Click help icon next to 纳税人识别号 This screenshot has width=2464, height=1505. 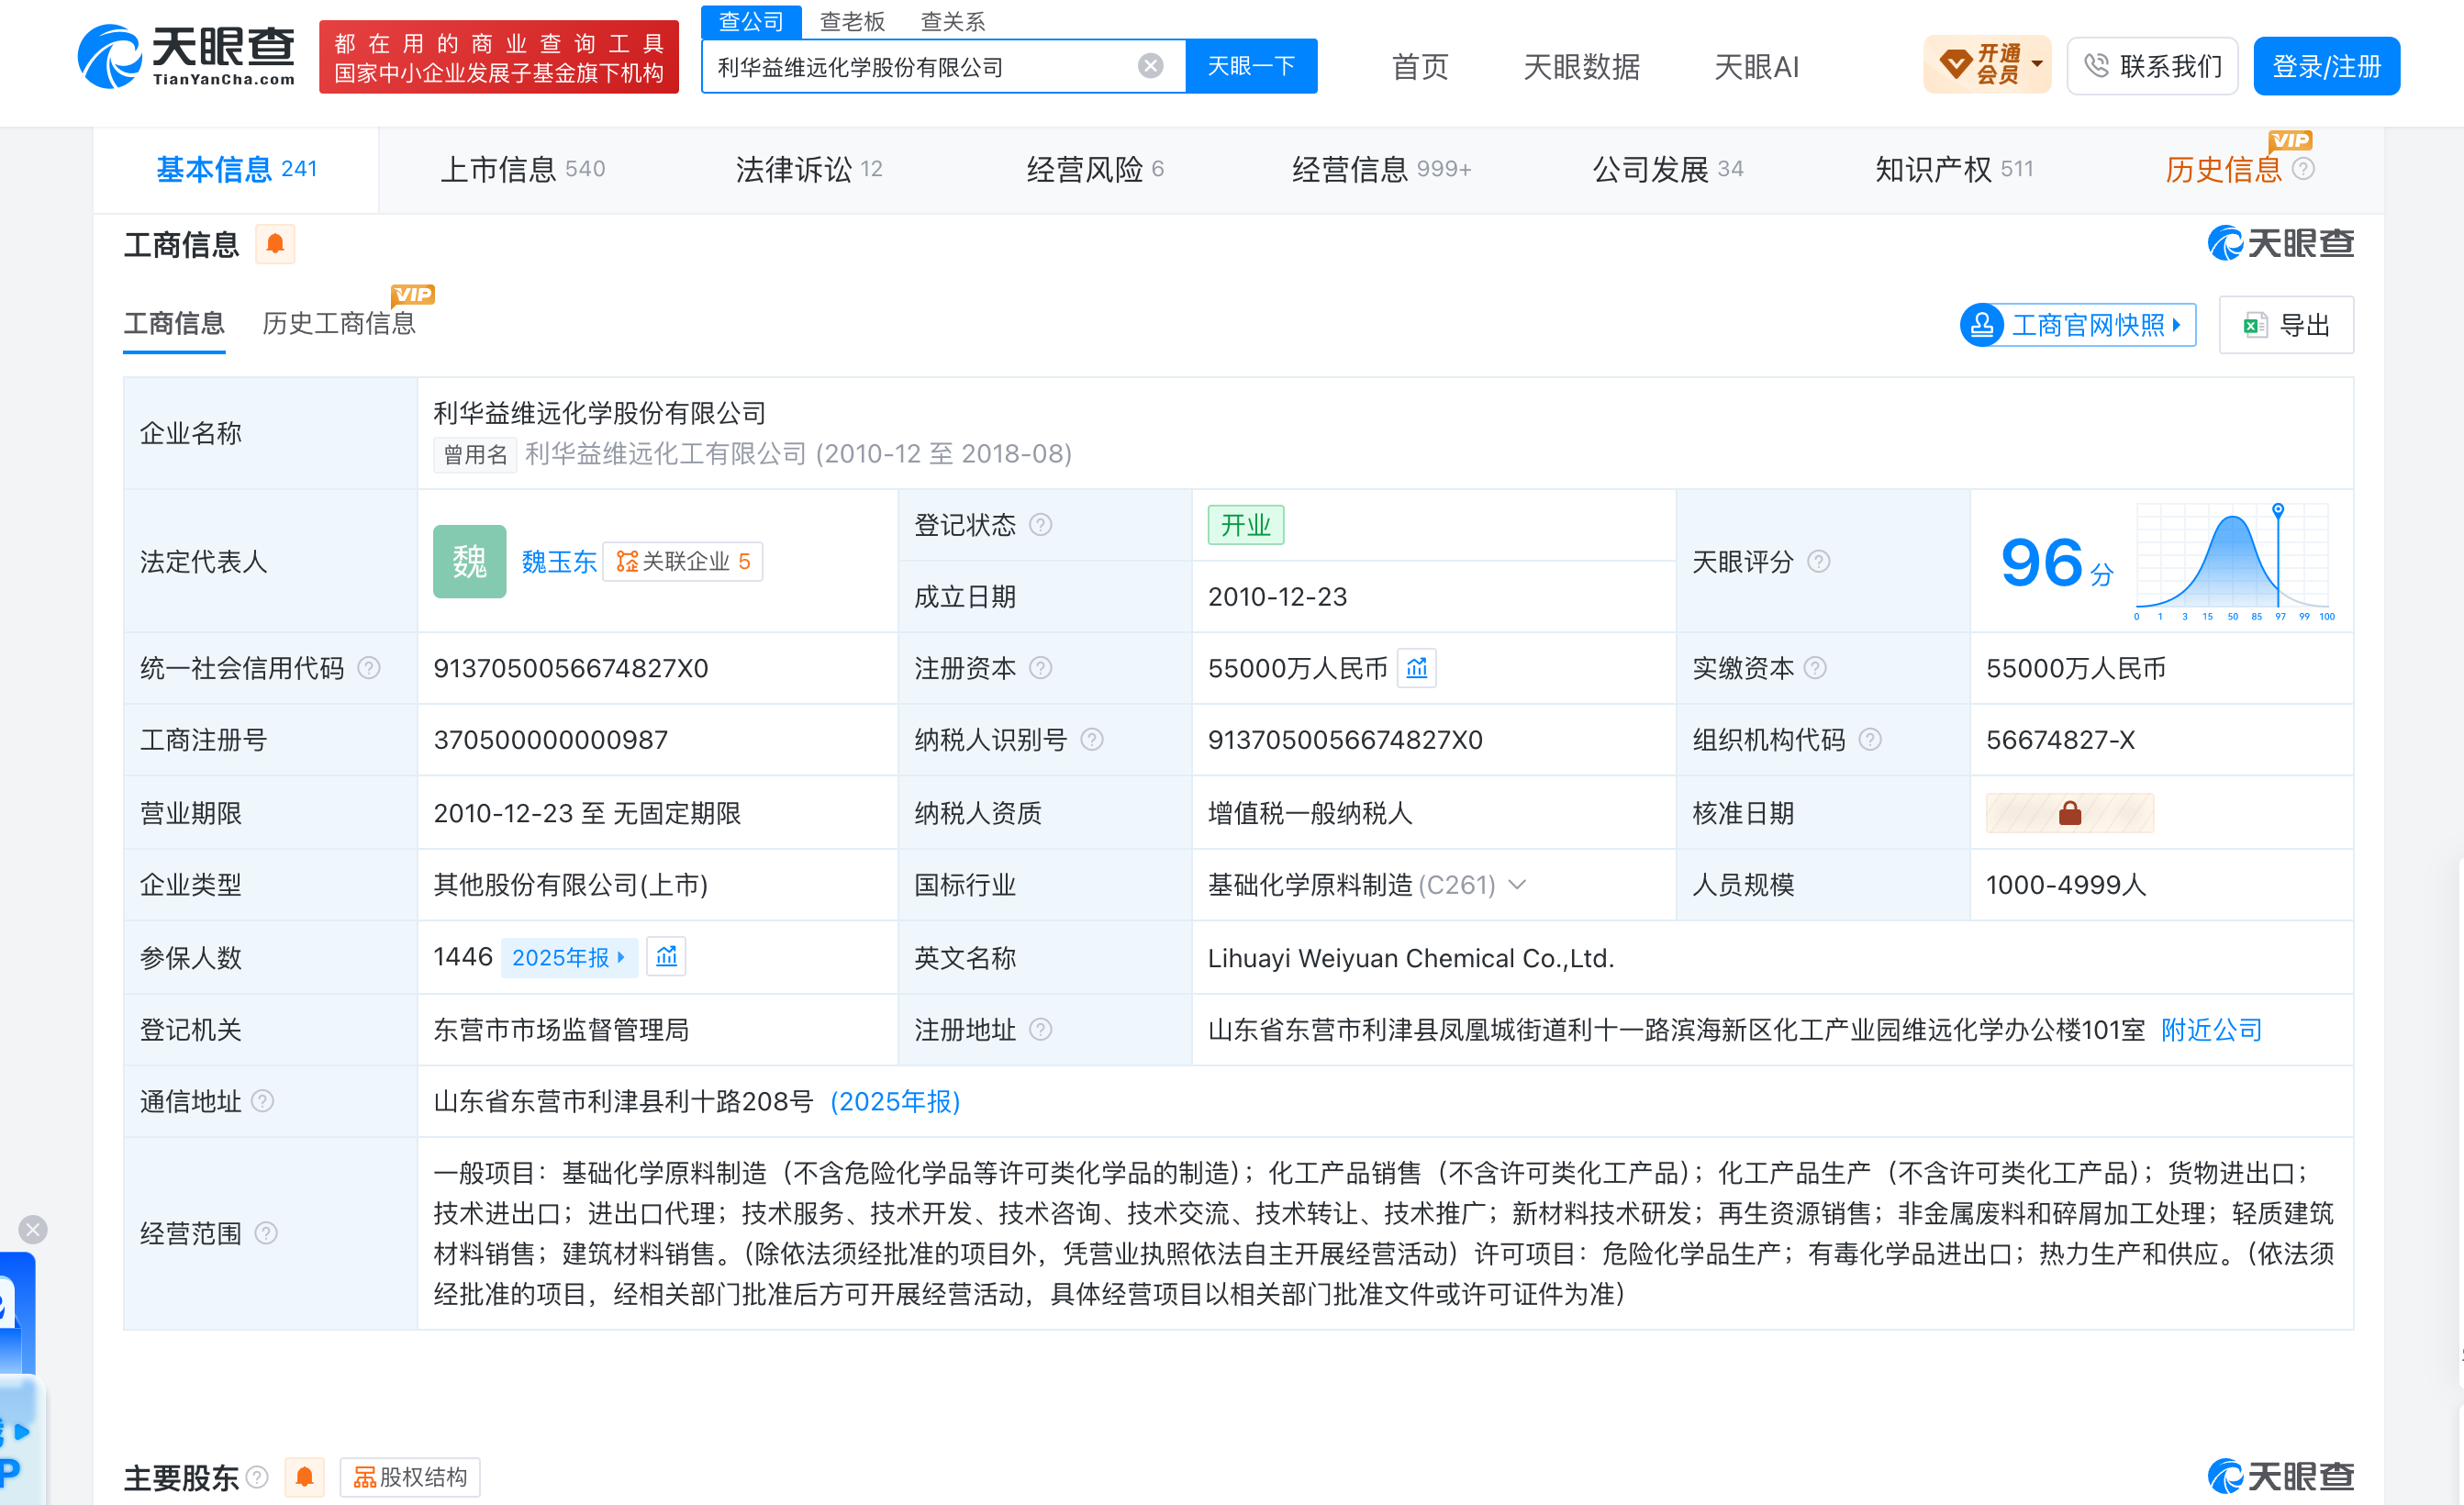(x=1092, y=740)
